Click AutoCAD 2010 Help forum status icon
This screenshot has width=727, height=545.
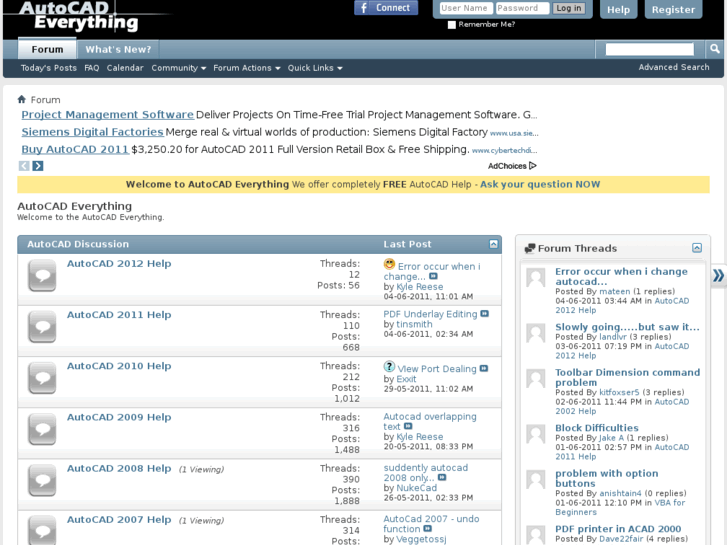click(x=42, y=378)
